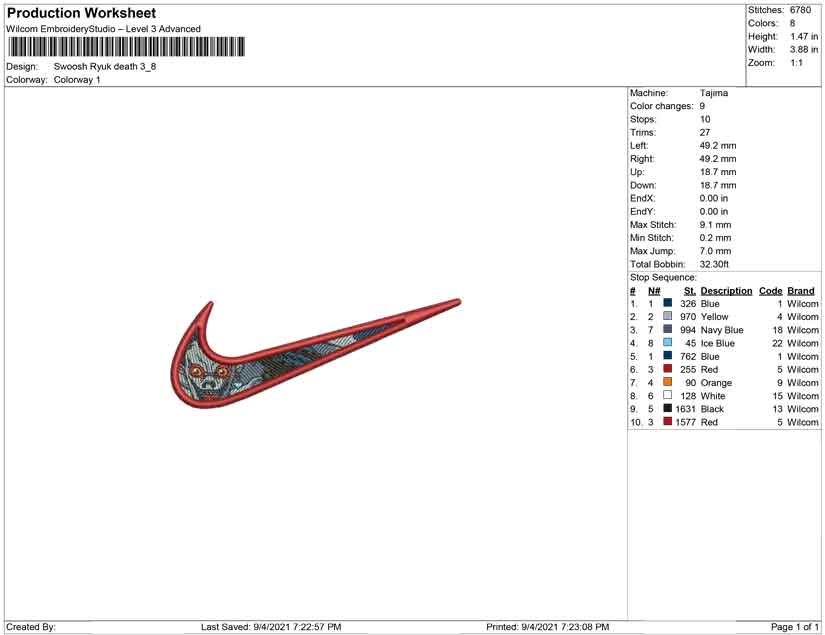The image size is (825, 635).
Task: Click the 'Last Saved: 9/4/2021 7:22:57 PM' text
Action: coord(271,627)
